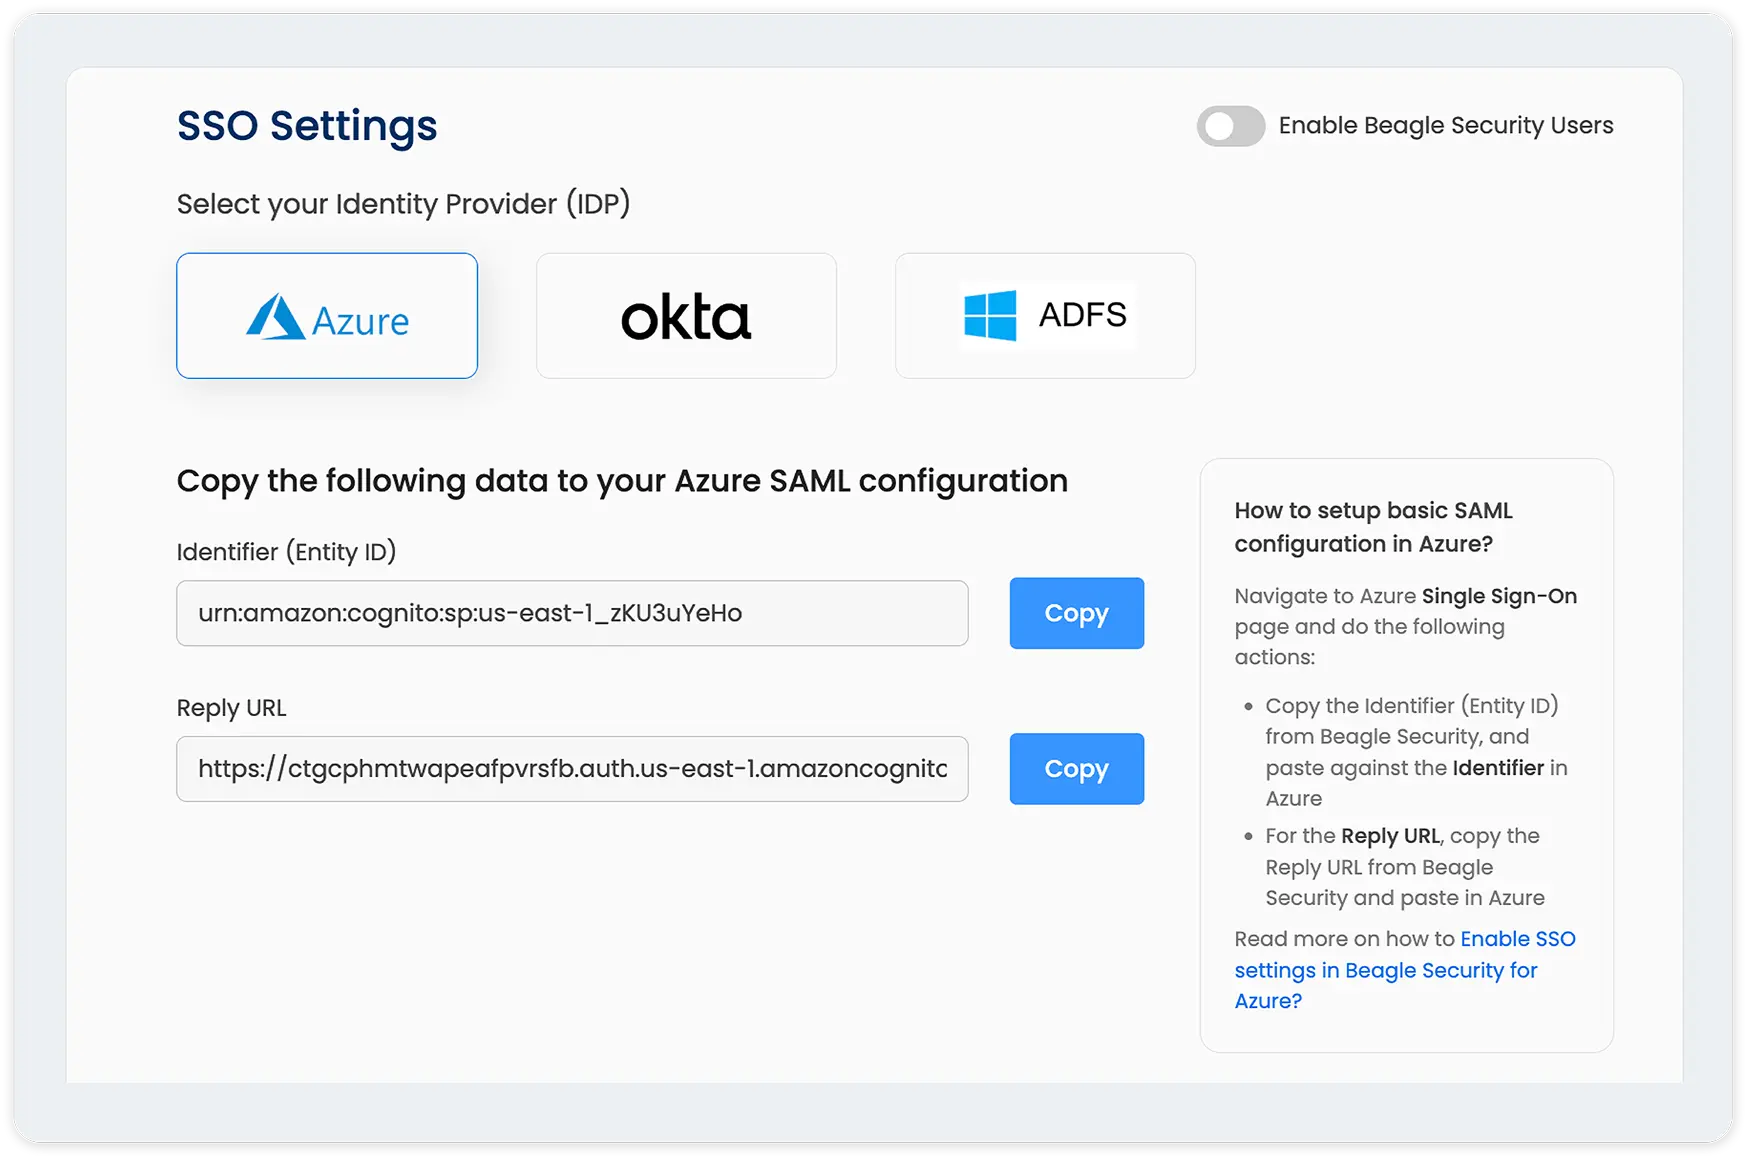Click the 'Single Sign-On' bold text
The height and width of the screenshot is (1160, 1748).
pyautogui.click(x=1499, y=596)
